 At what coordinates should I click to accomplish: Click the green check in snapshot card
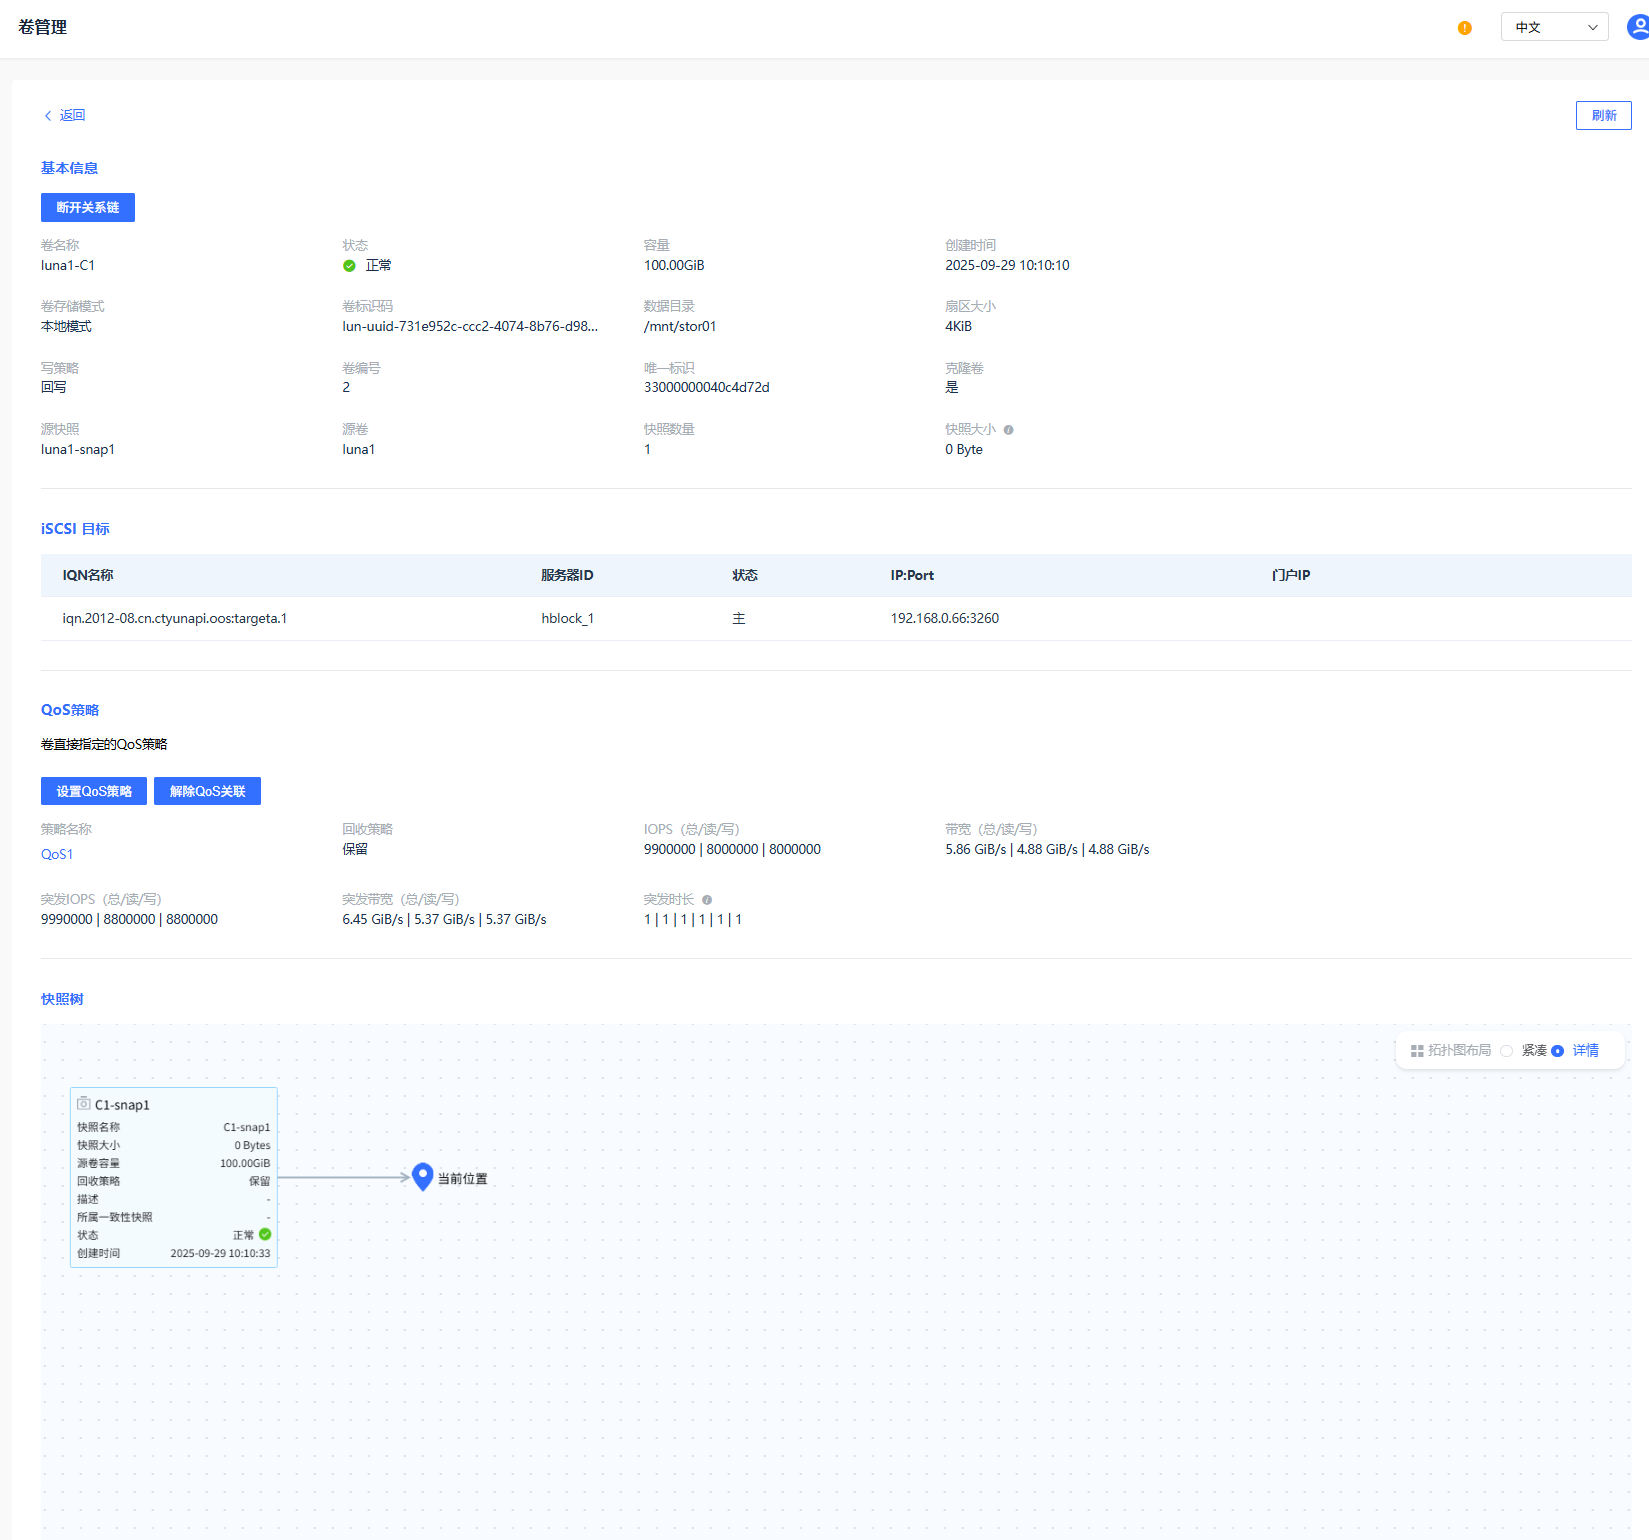pyautogui.click(x=265, y=1234)
